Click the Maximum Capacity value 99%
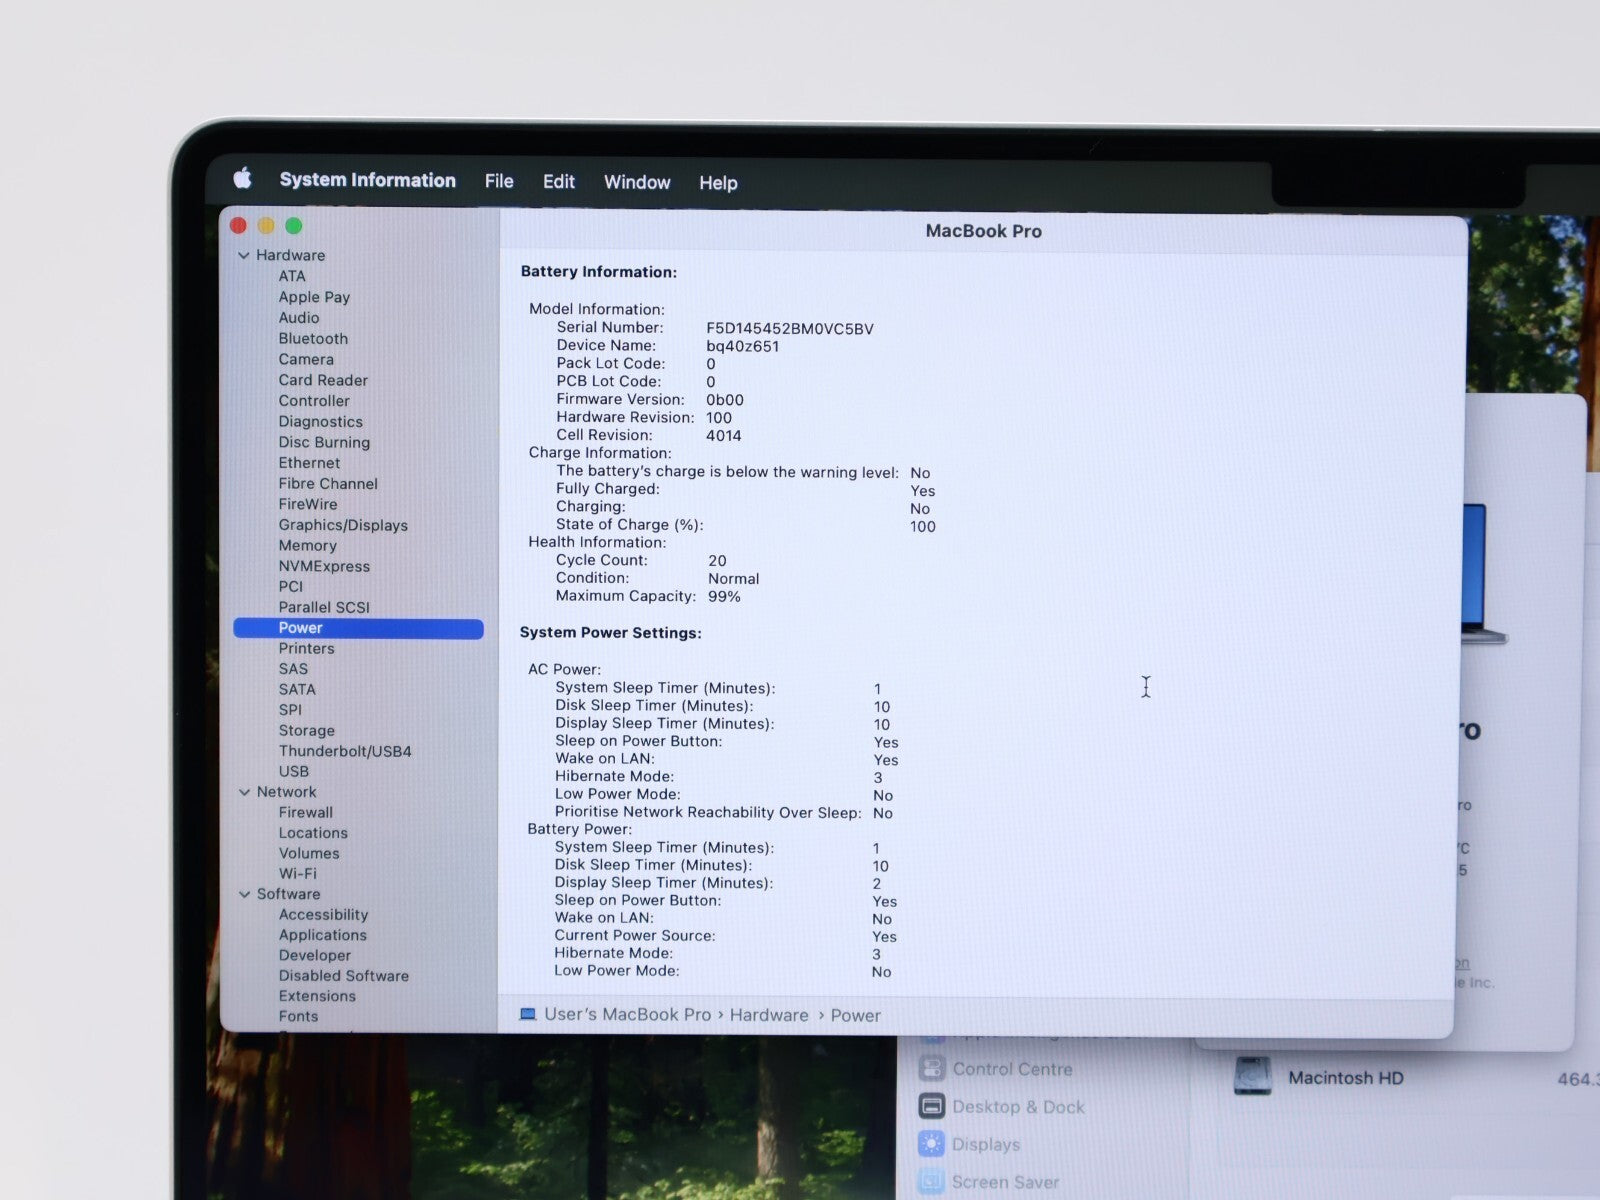The width and height of the screenshot is (1600, 1200). 724,597
